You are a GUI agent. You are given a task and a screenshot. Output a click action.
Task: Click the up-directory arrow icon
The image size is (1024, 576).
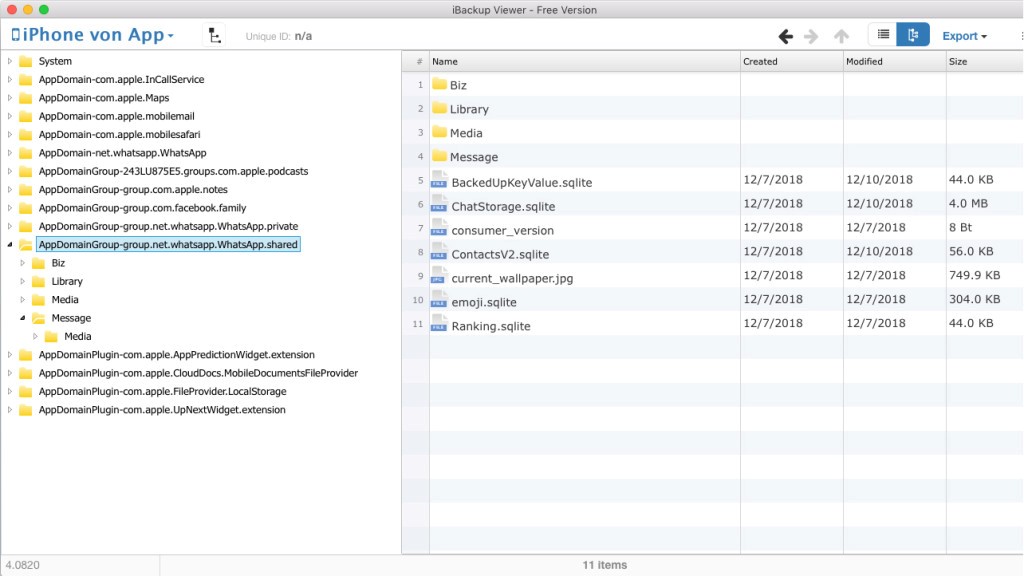[841, 36]
